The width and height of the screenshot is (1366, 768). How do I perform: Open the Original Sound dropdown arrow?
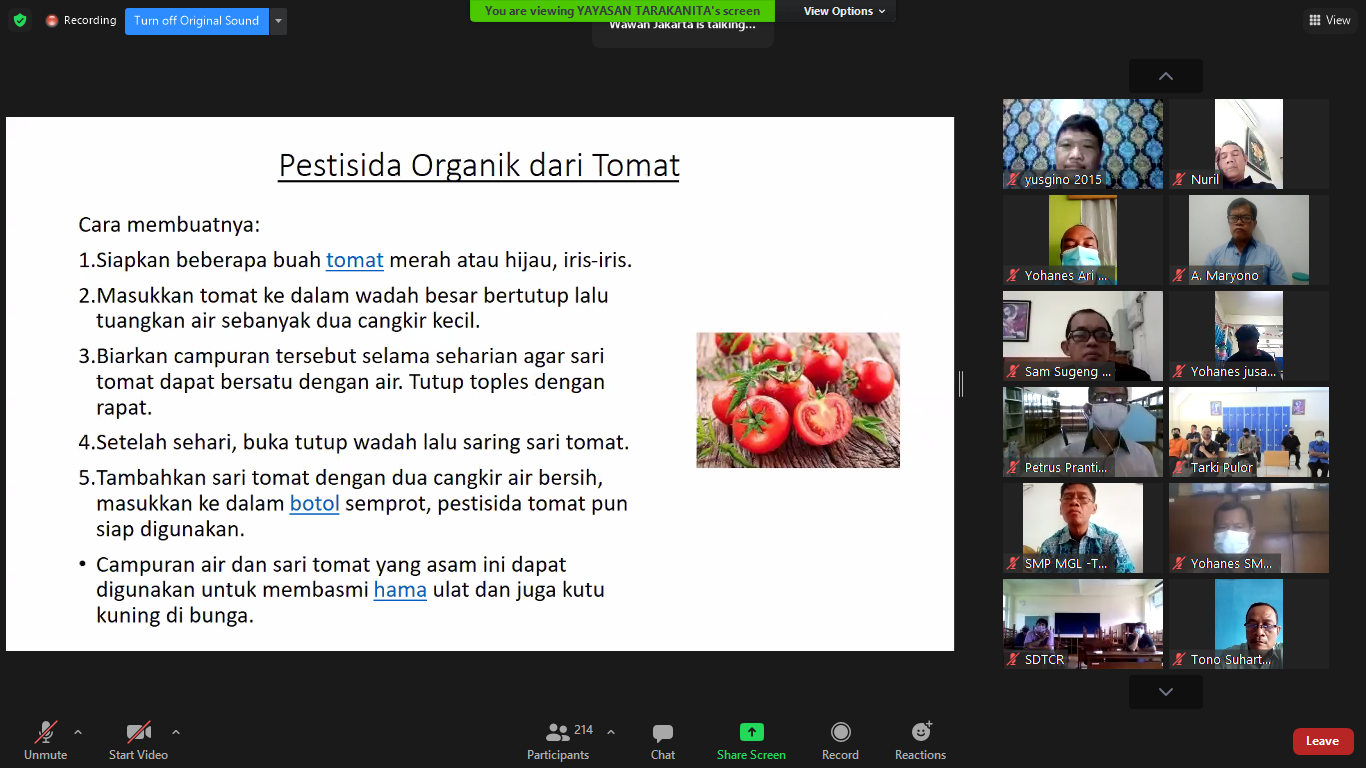278,21
